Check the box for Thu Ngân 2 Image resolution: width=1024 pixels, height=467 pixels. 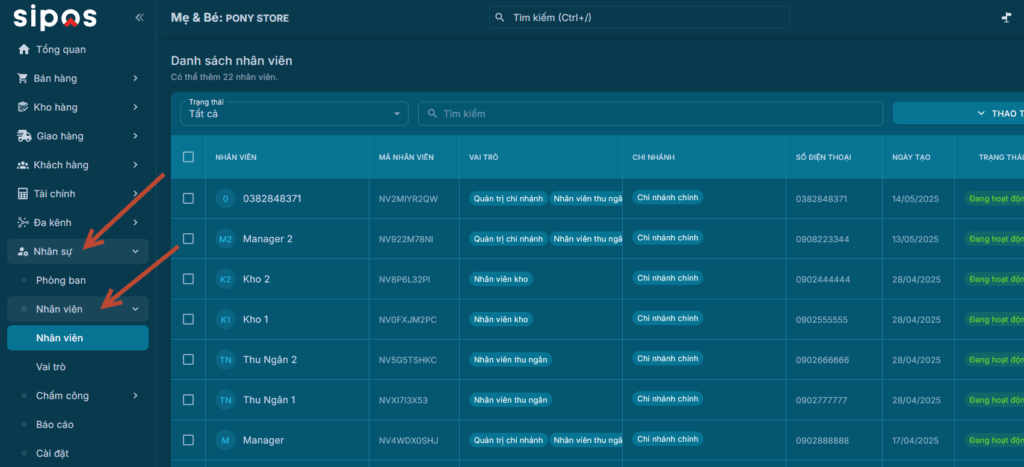188,360
